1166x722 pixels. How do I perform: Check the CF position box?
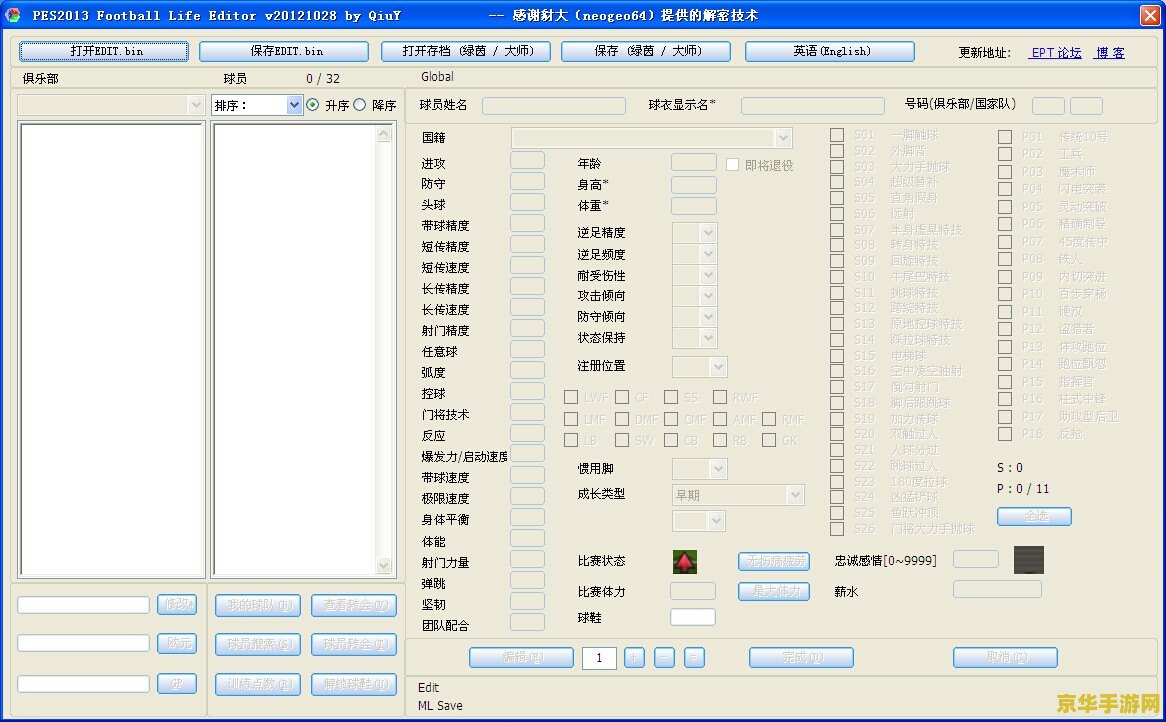[622, 397]
